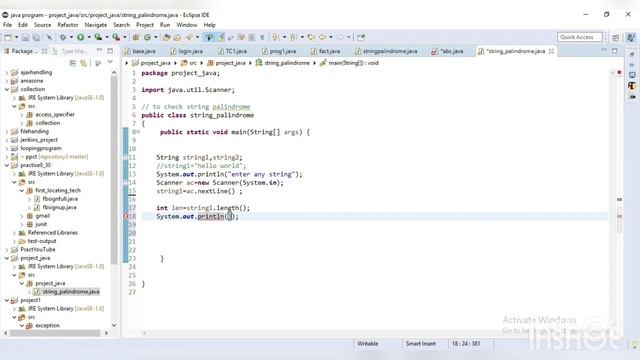Collapse the practice9_30 project
The width and height of the screenshot is (640, 360).
coord(7,165)
